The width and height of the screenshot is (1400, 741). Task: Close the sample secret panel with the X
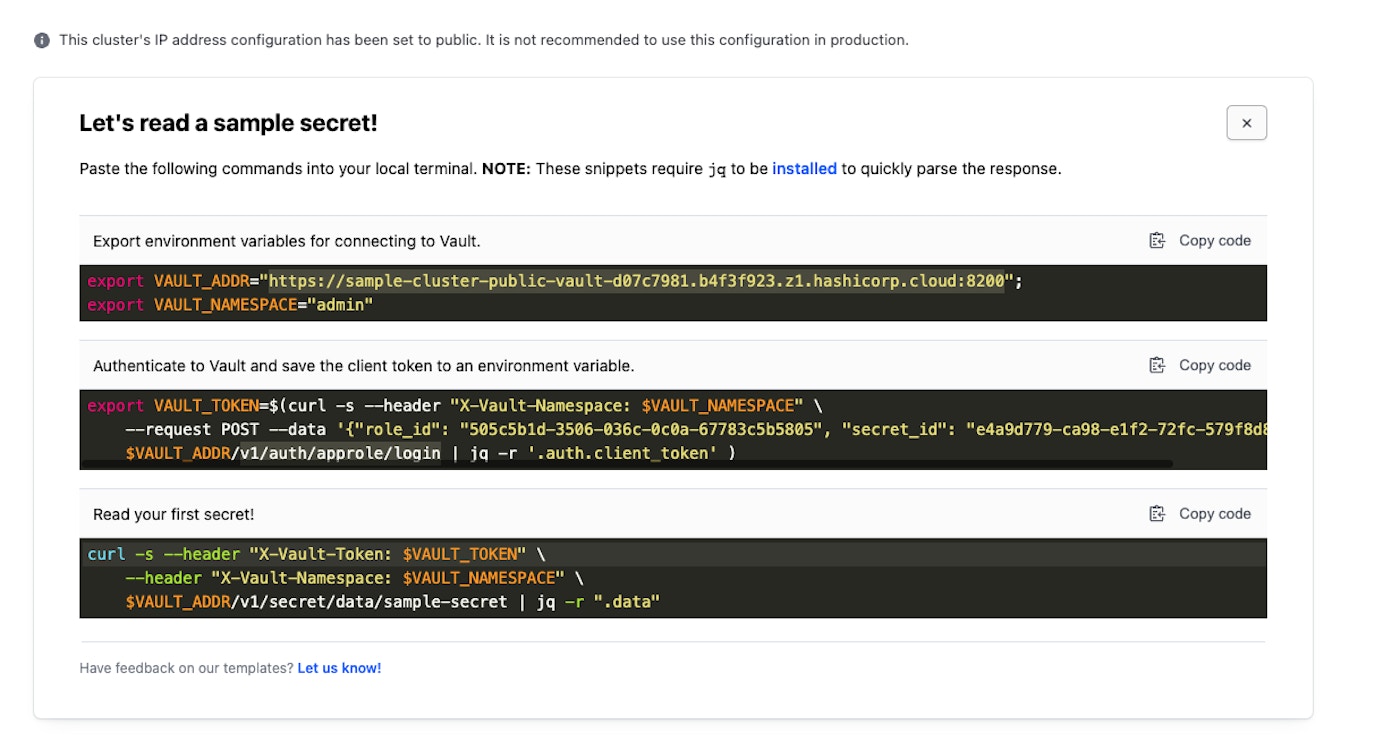1246,123
